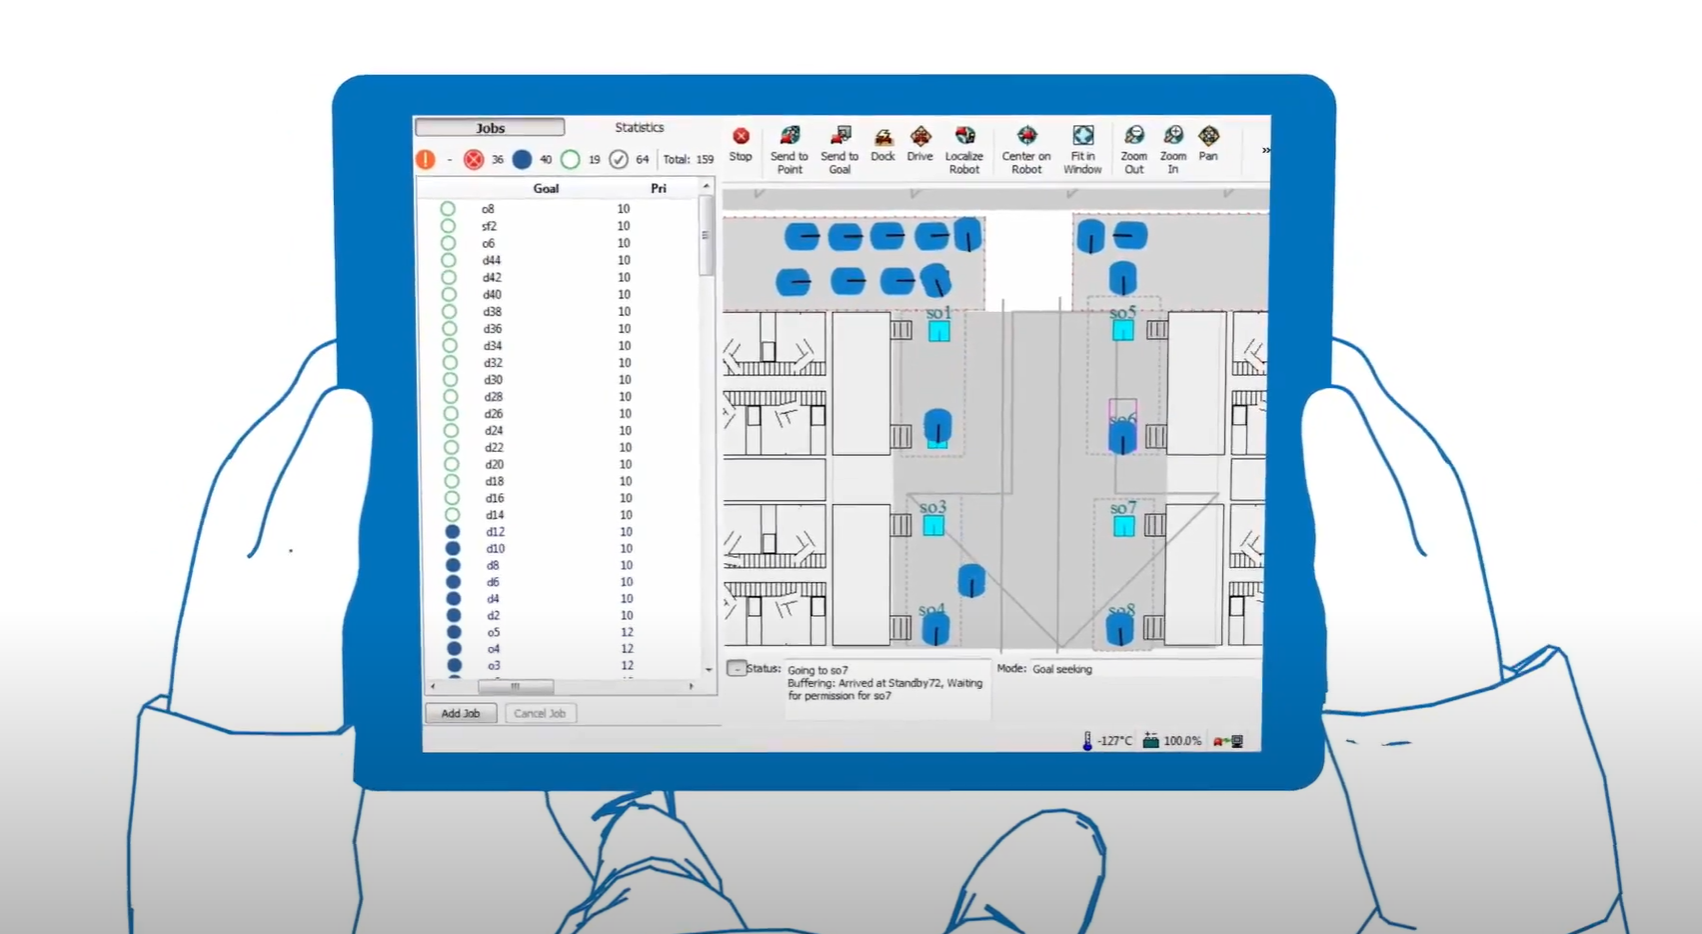Select the Send to Goal tool
The image size is (1702, 934).
[840, 136]
